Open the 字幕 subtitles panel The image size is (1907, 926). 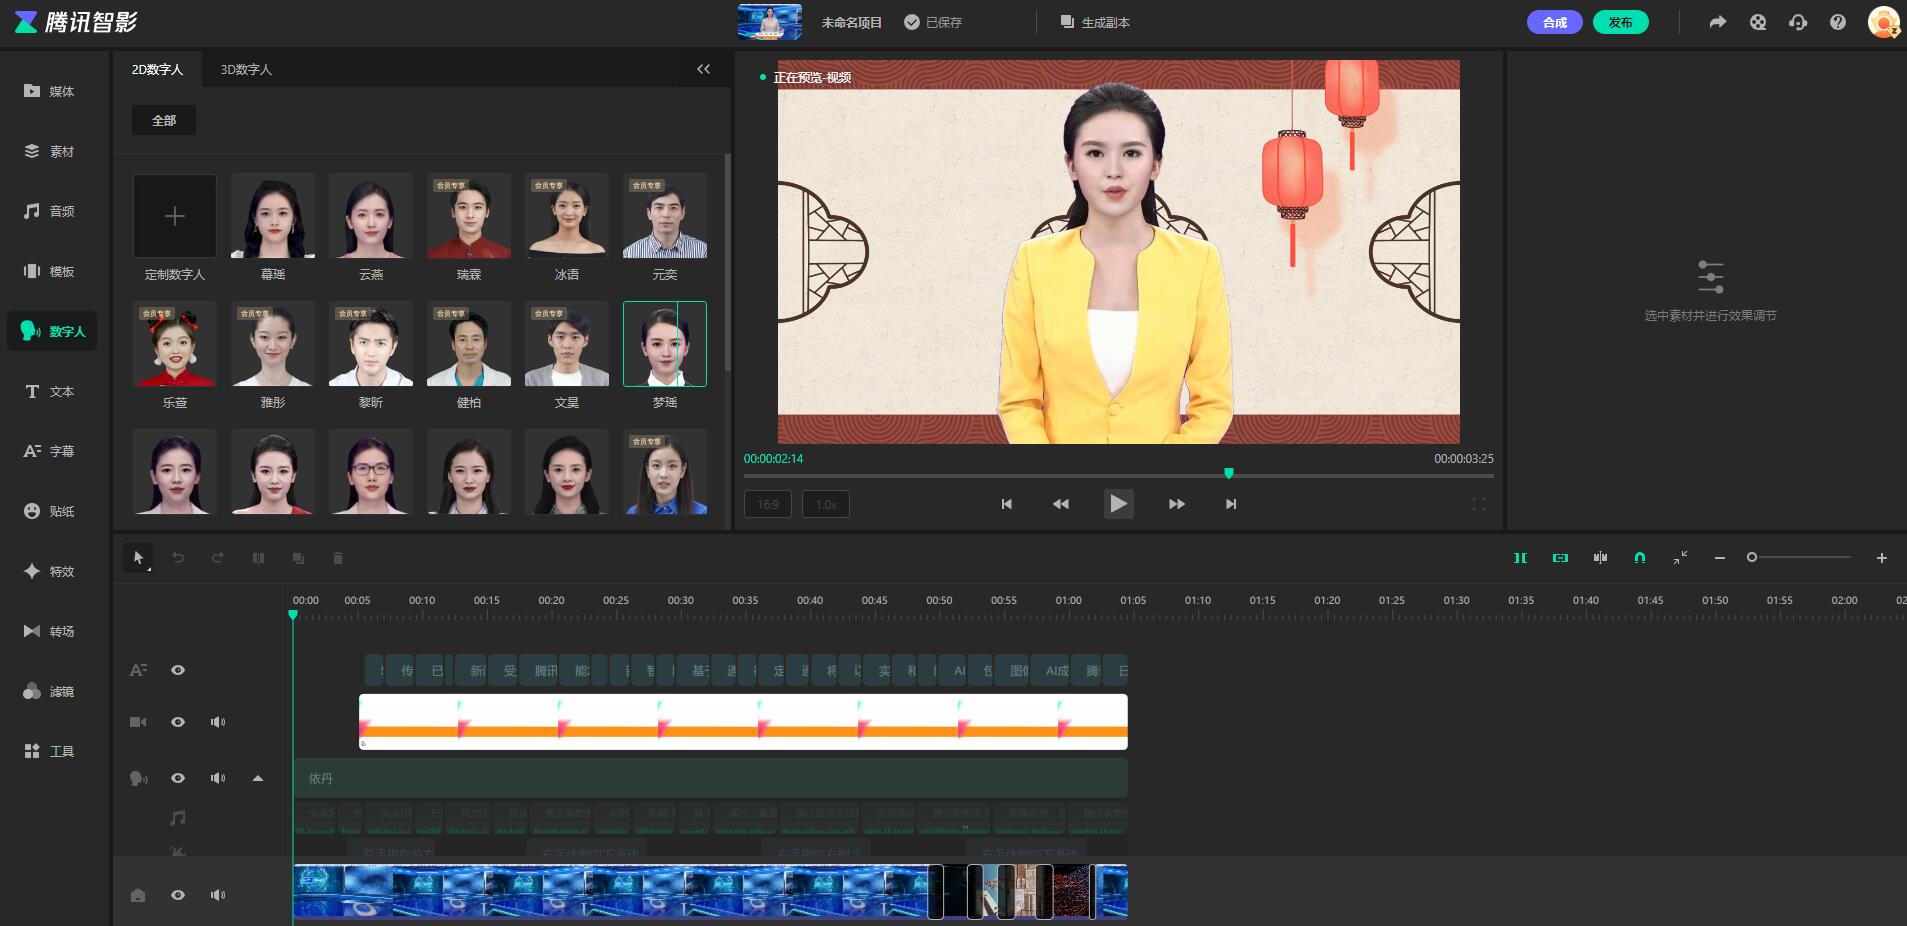[50, 451]
